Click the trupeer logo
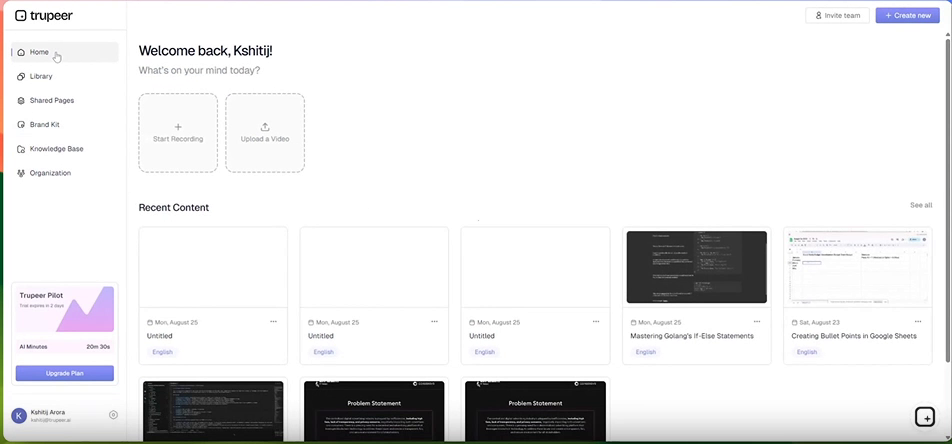The height and width of the screenshot is (444, 952). (x=44, y=16)
